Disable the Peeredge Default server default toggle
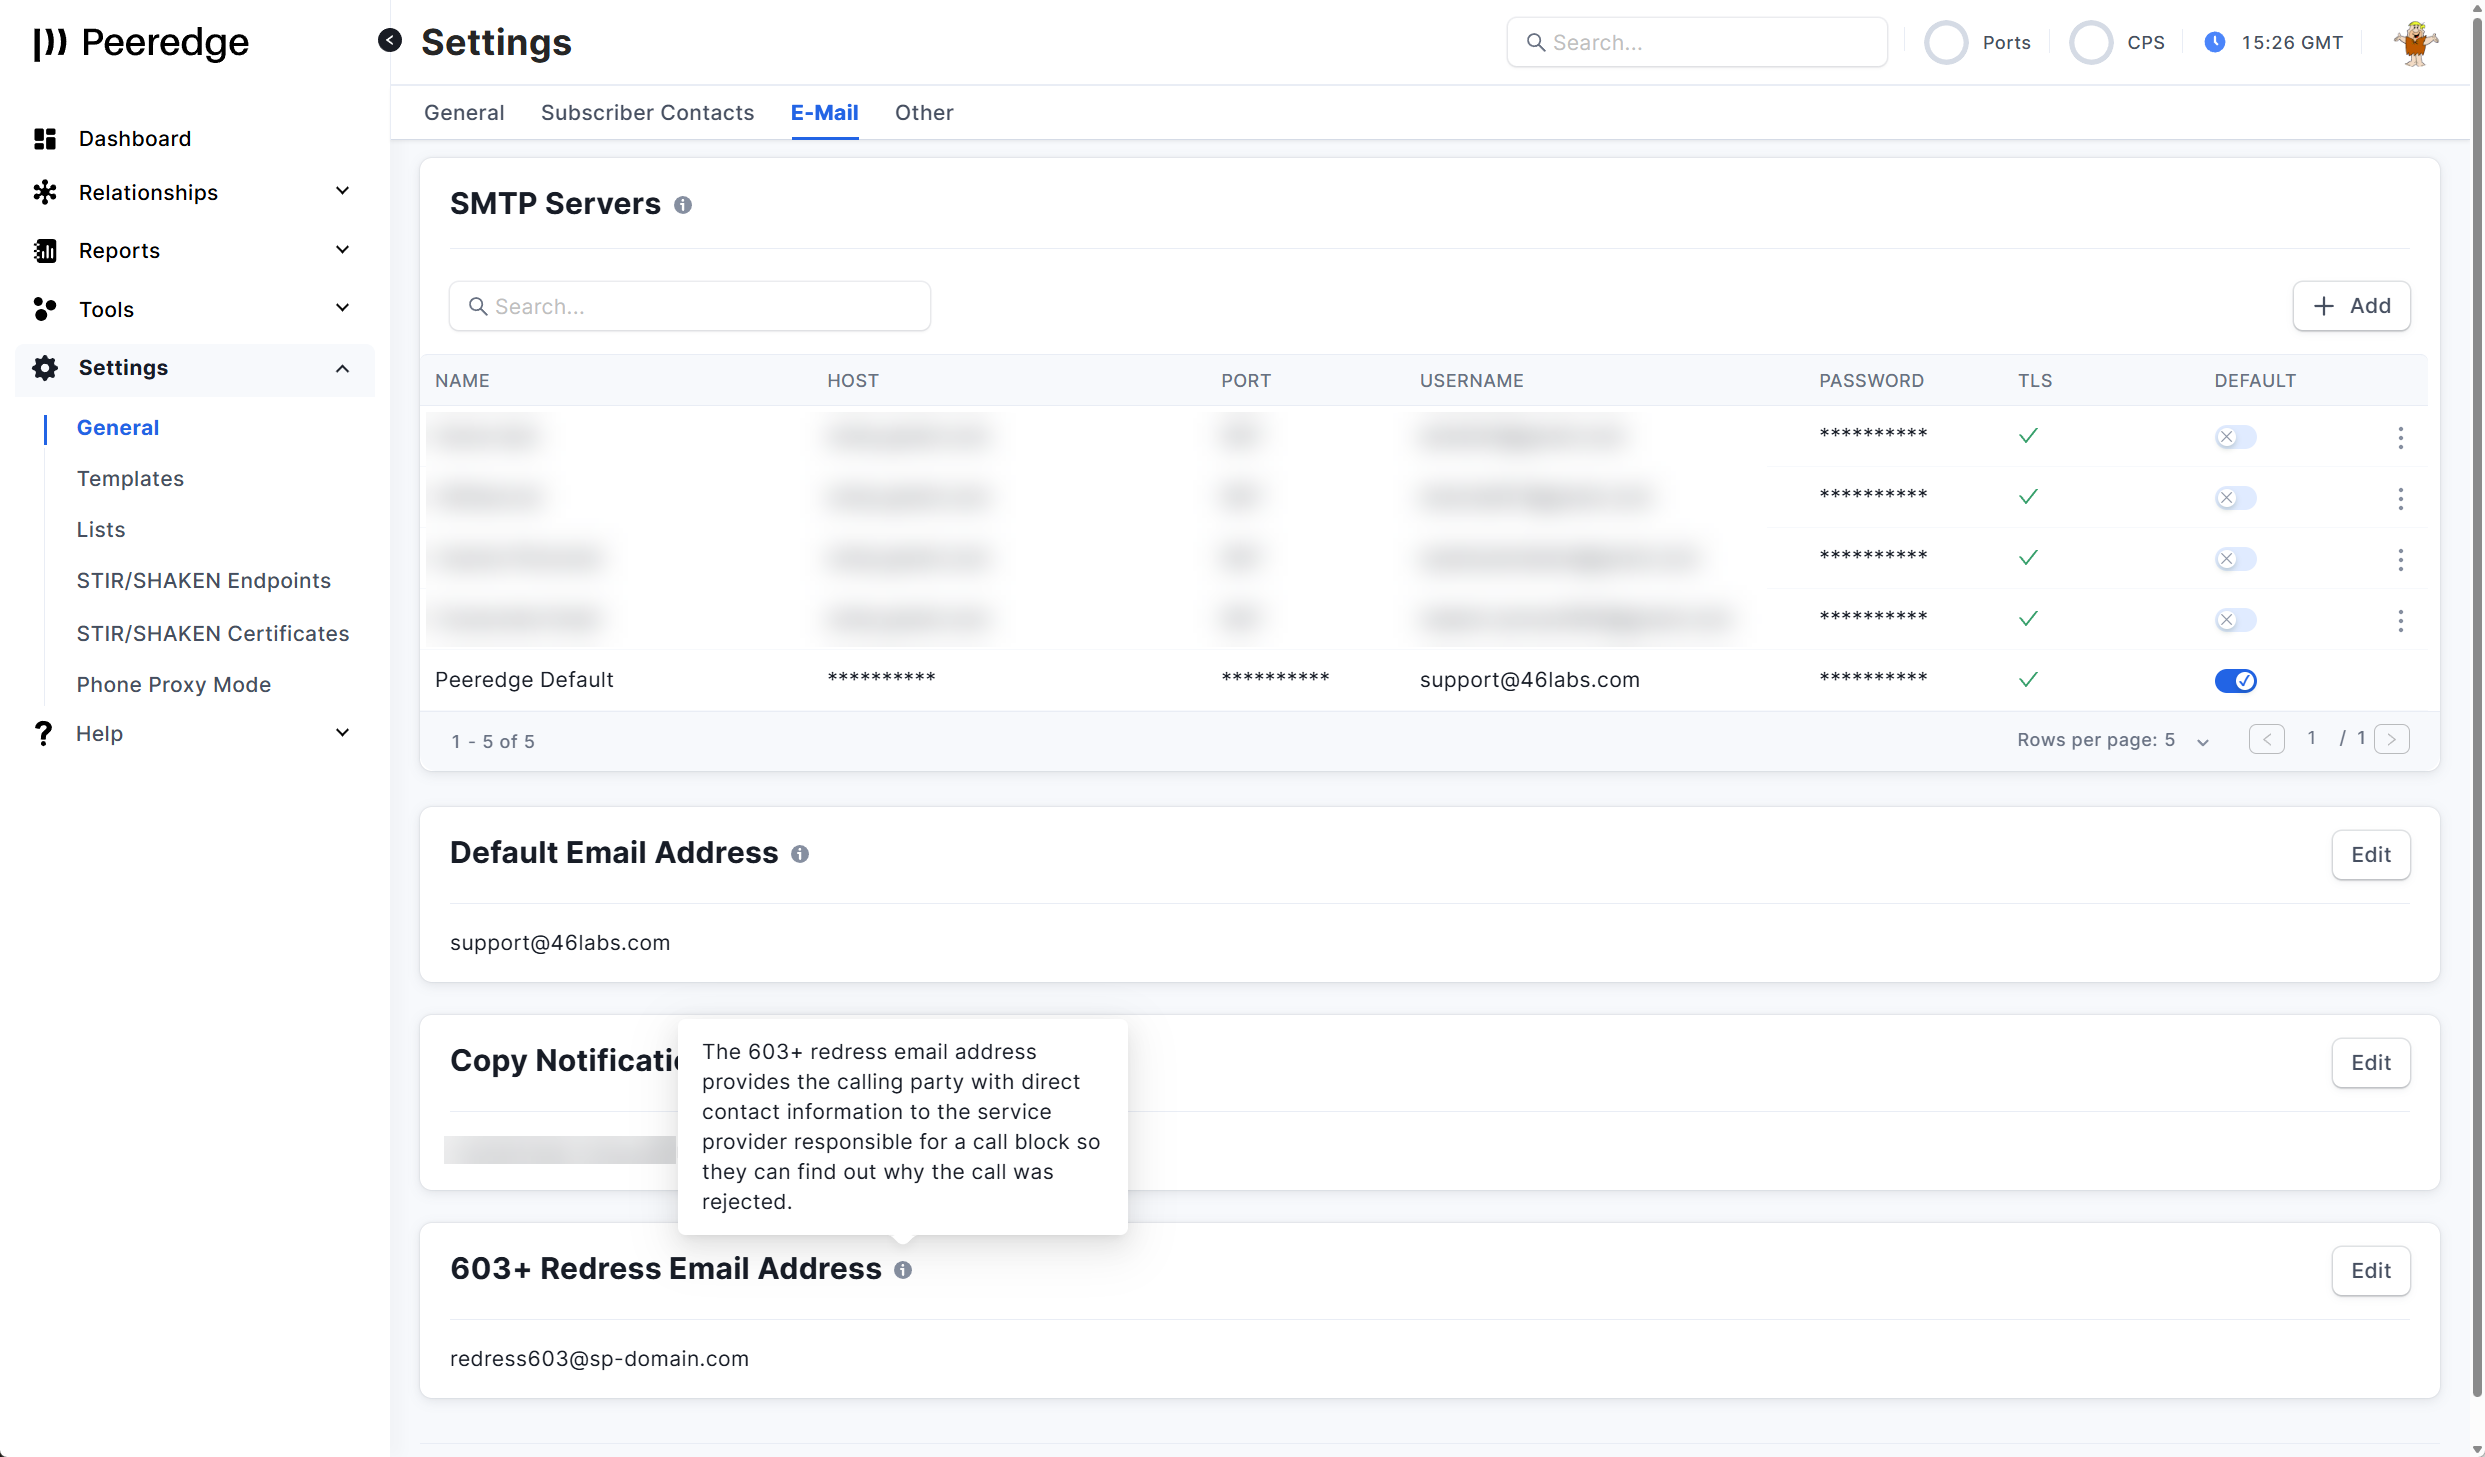 pos(2235,681)
